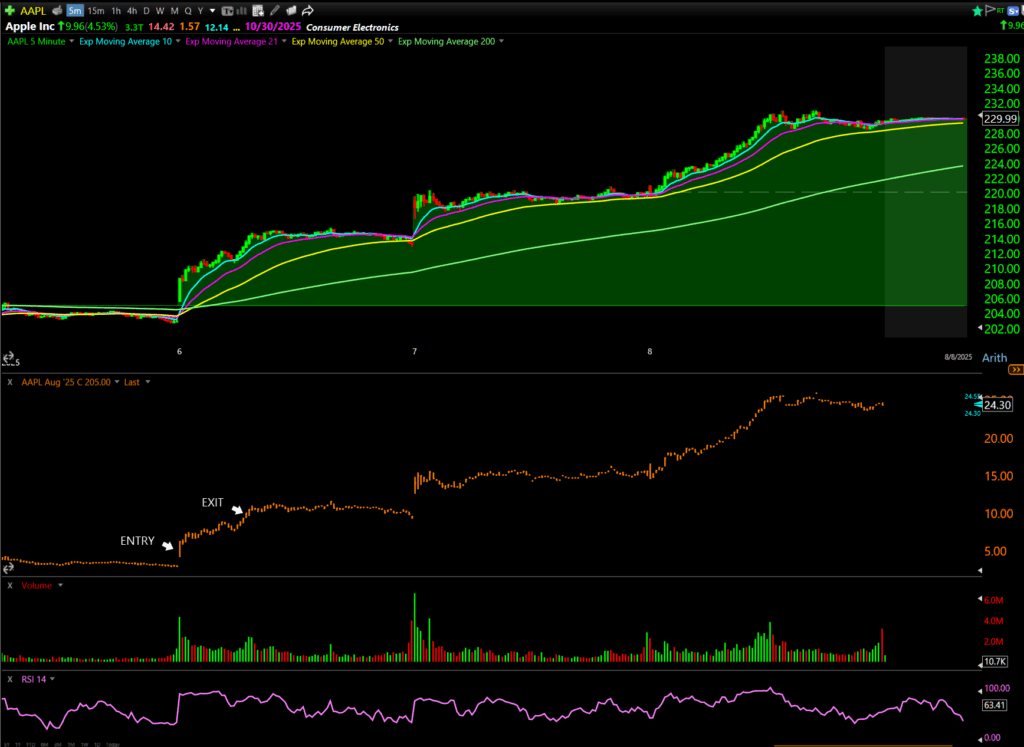Viewport: 1024px width, 747px height.
Task: Click the 10/30/2025 date value
Action: tap(273, 27)
